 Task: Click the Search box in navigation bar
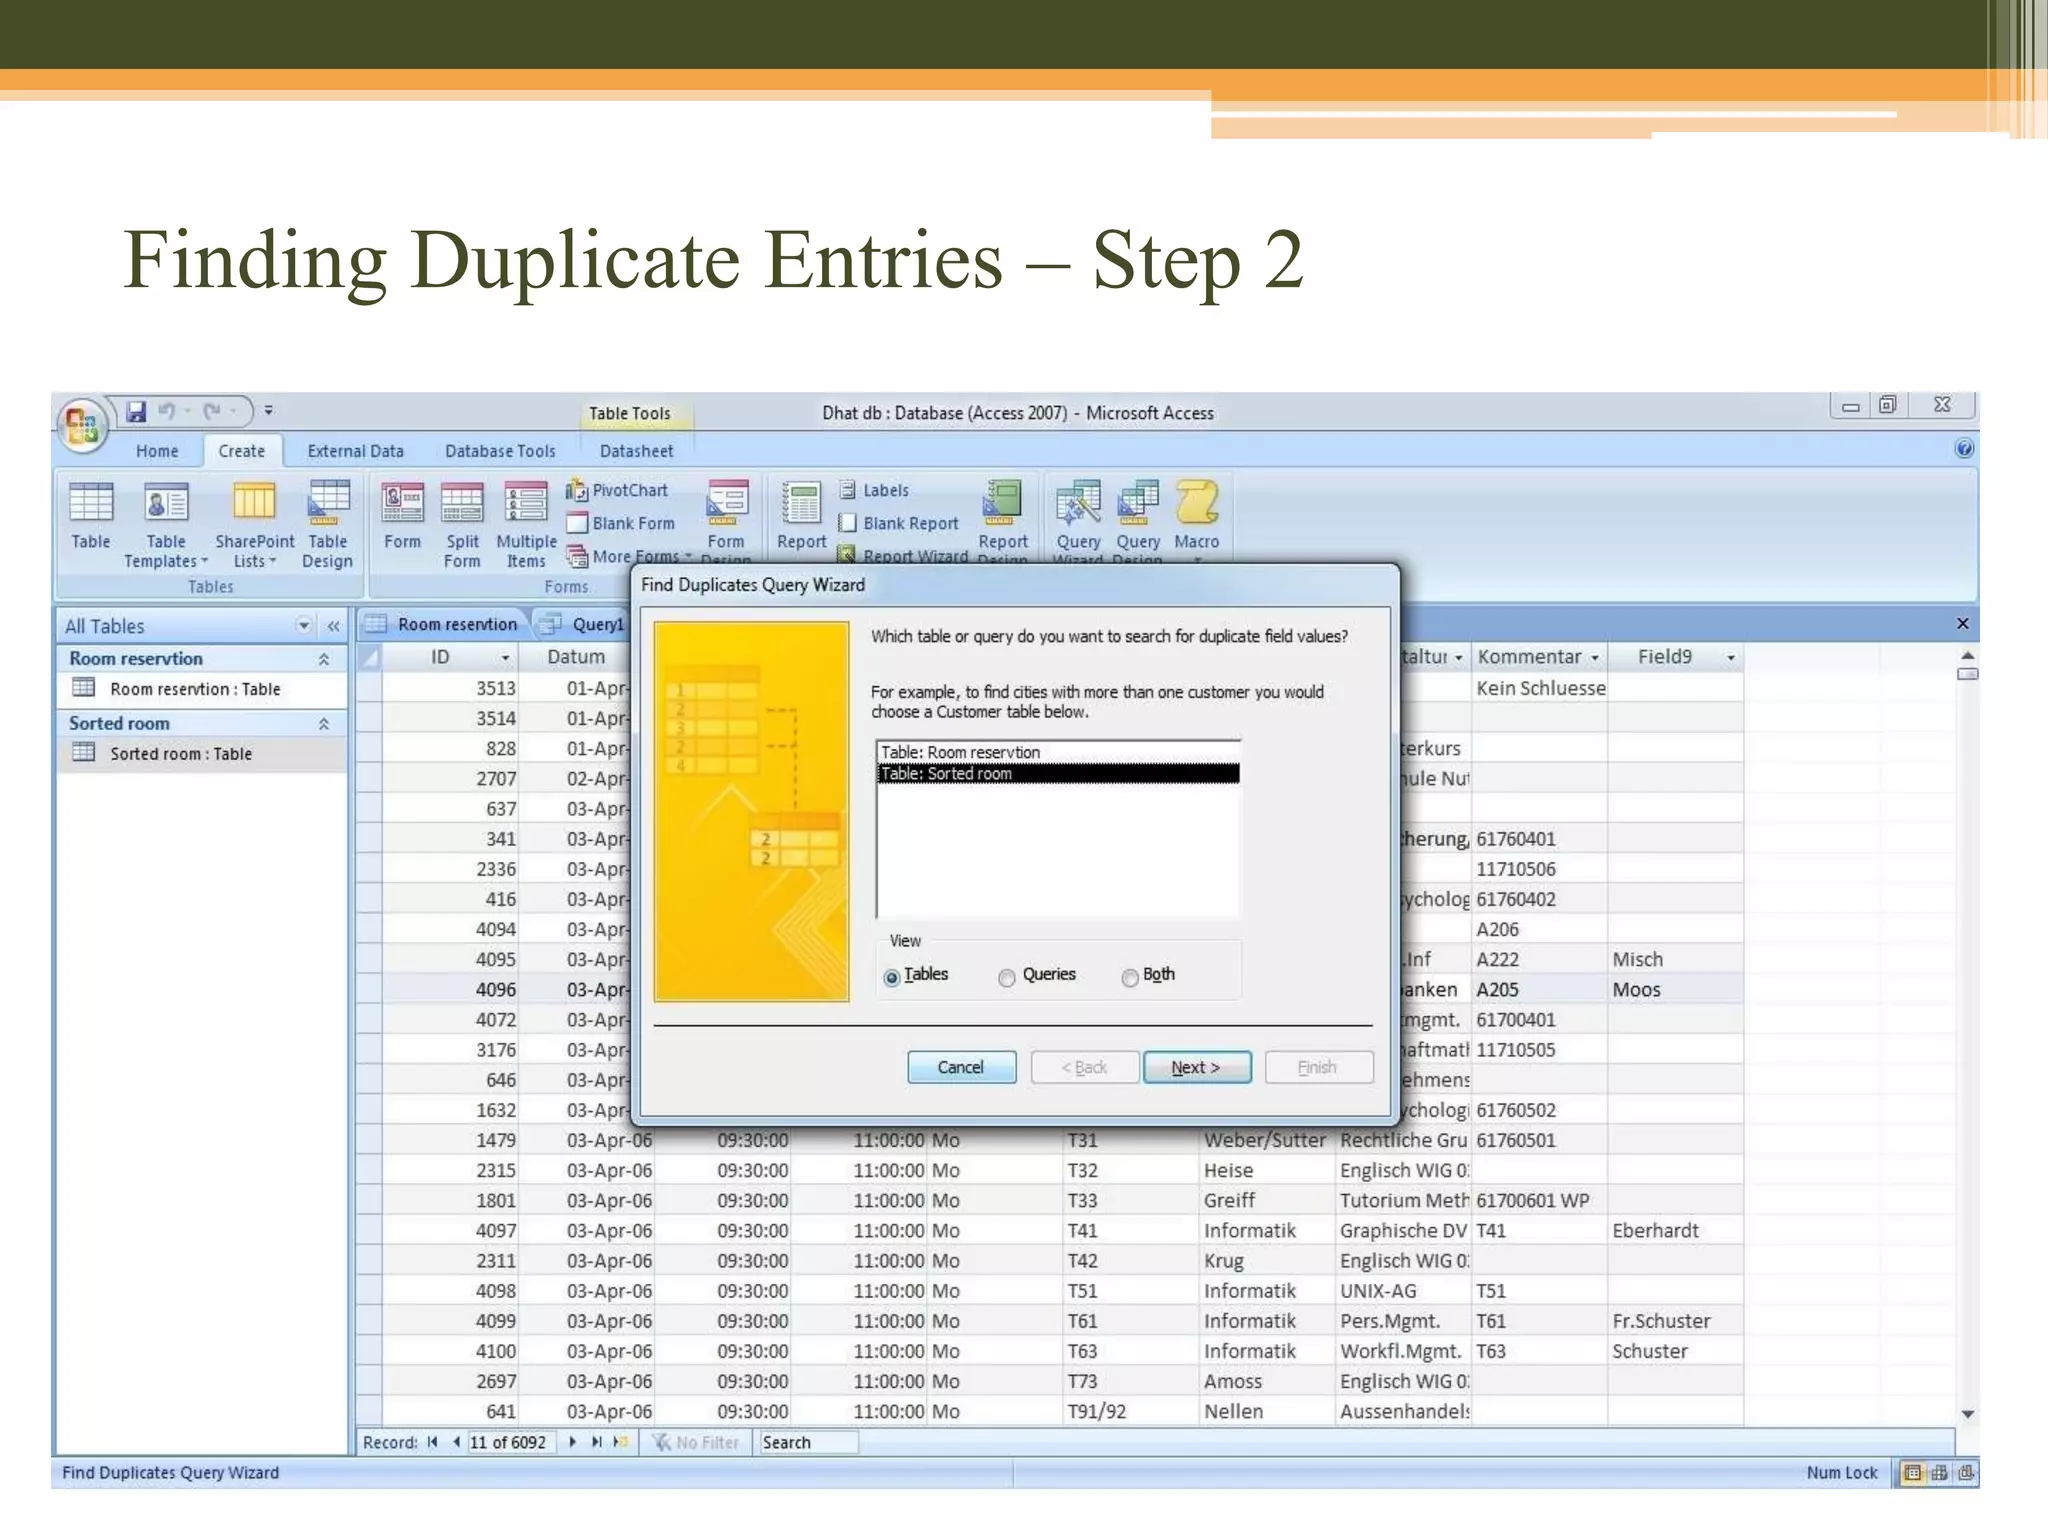point(808,1442)
